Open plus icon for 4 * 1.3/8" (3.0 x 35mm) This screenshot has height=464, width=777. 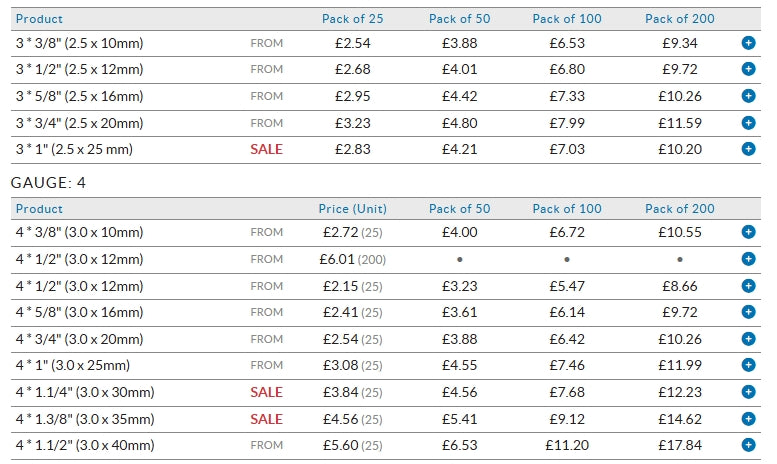point(748,418)
